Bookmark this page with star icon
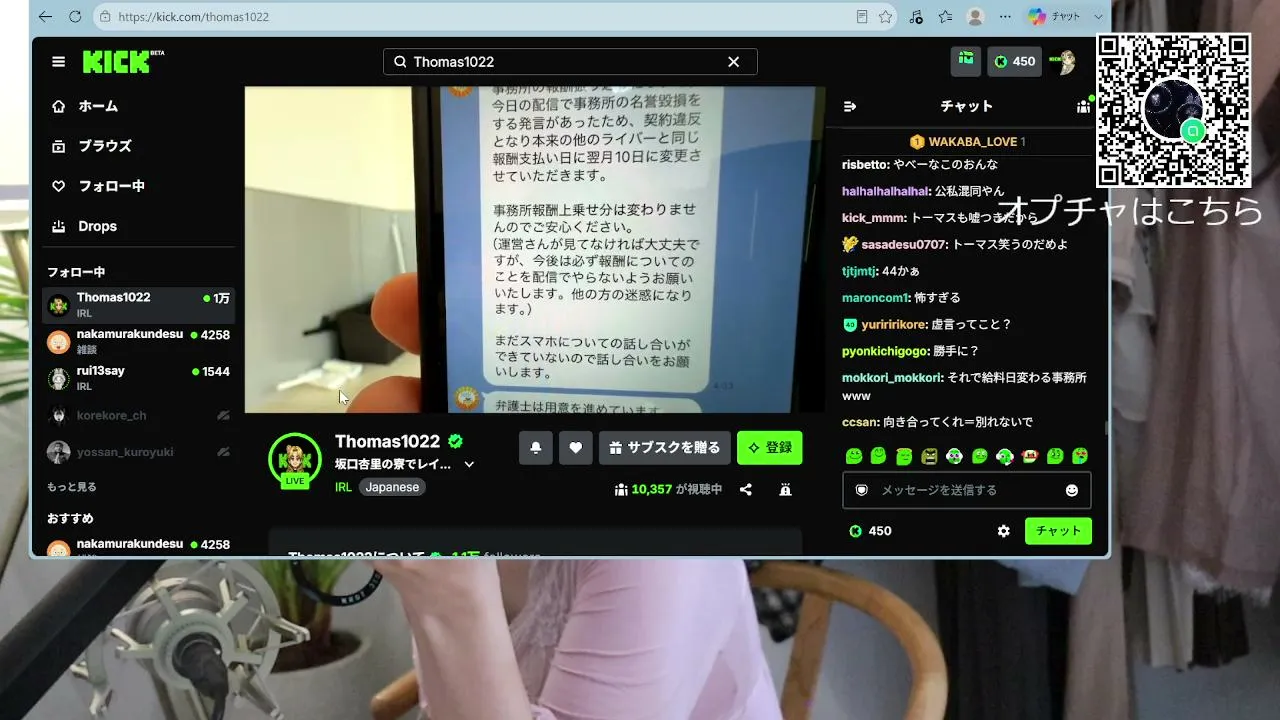Viewport: 1280px width, 720px height. click(x=885, y=17)
